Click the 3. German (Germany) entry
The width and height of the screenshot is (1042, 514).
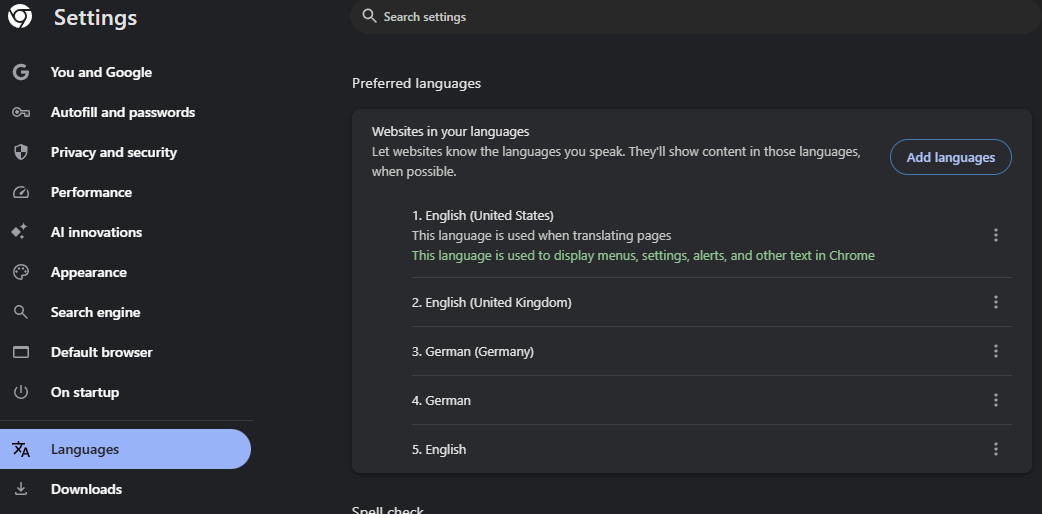[x=472, y=351]
